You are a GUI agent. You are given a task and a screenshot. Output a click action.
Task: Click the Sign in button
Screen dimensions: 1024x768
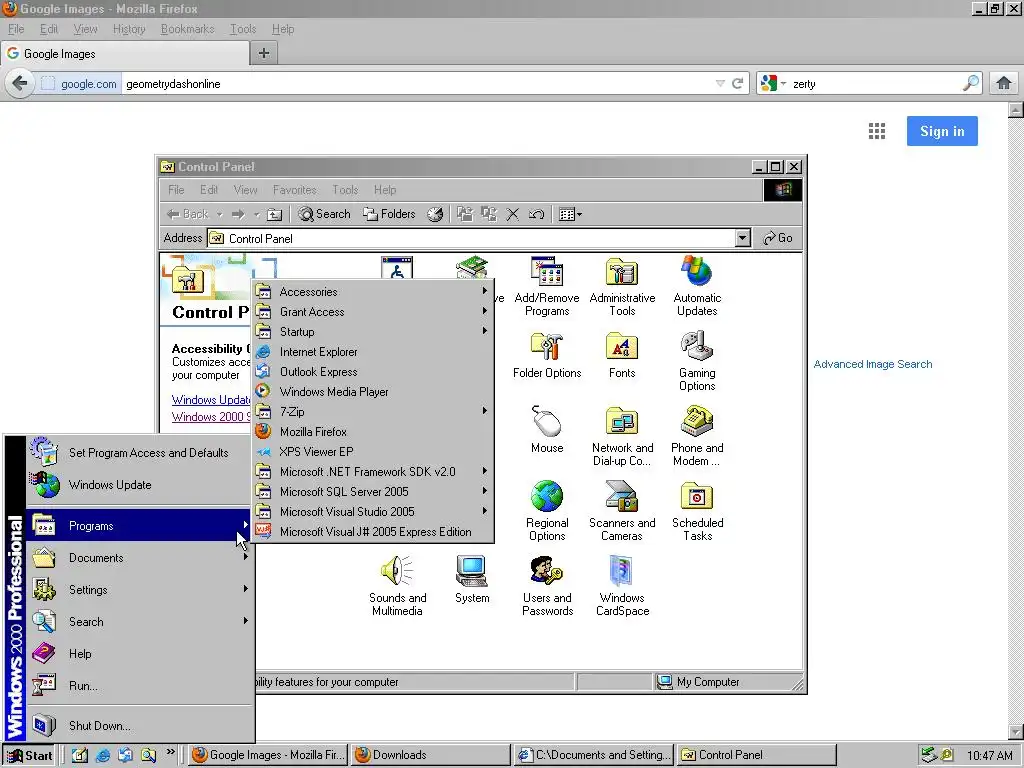(942, 131)
